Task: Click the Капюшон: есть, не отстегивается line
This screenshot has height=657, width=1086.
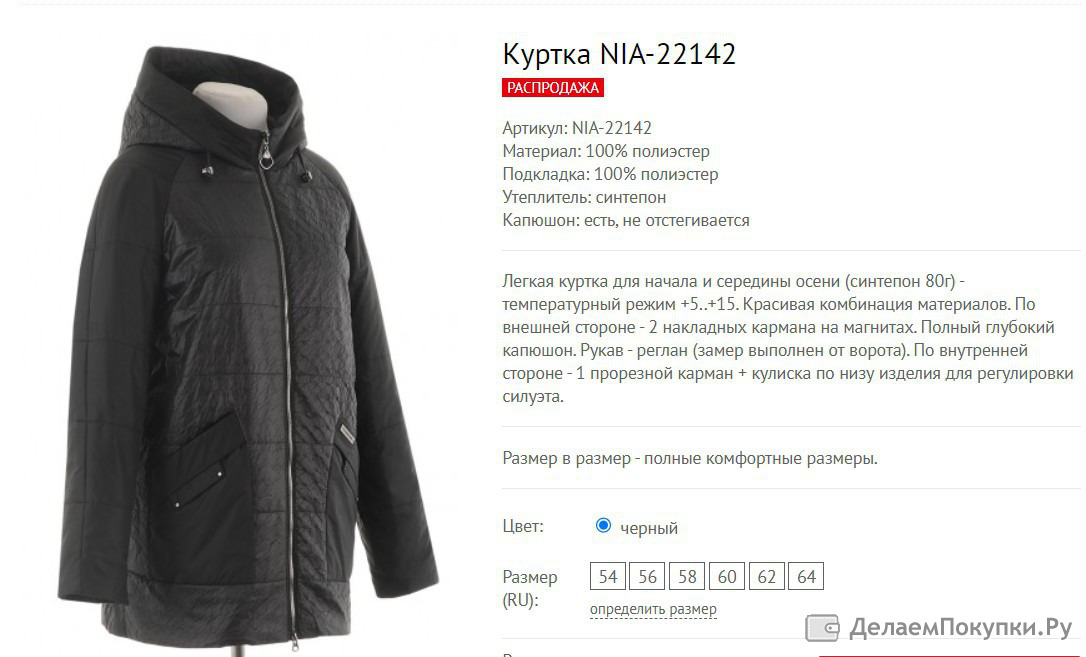Action: pos(626,220)
